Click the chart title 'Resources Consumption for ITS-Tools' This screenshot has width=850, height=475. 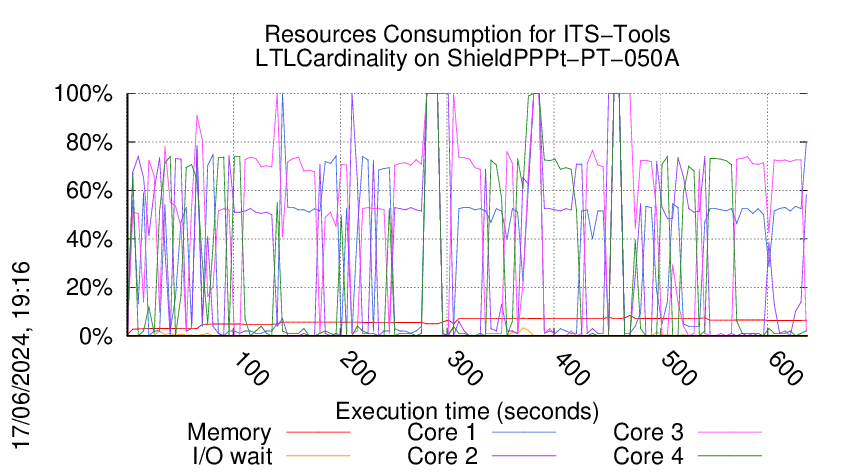click(467, 34)
